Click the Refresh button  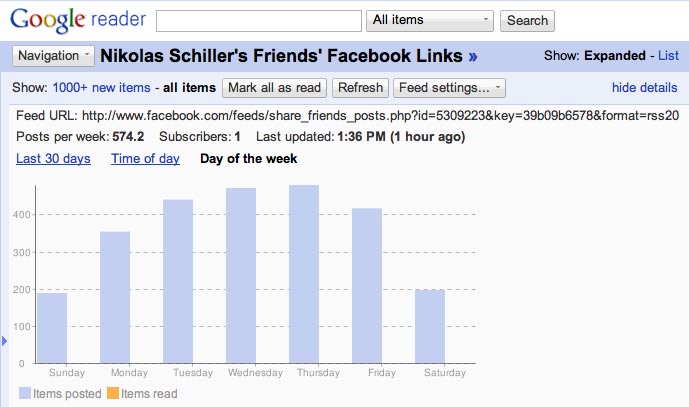360,88
